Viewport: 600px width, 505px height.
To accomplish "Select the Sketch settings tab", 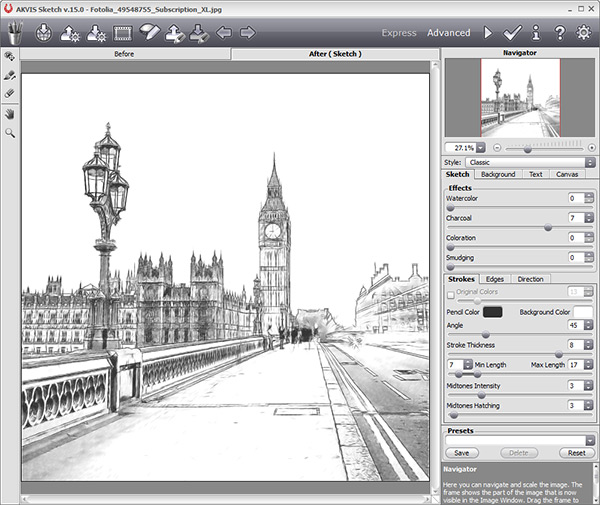I will 458,174.
